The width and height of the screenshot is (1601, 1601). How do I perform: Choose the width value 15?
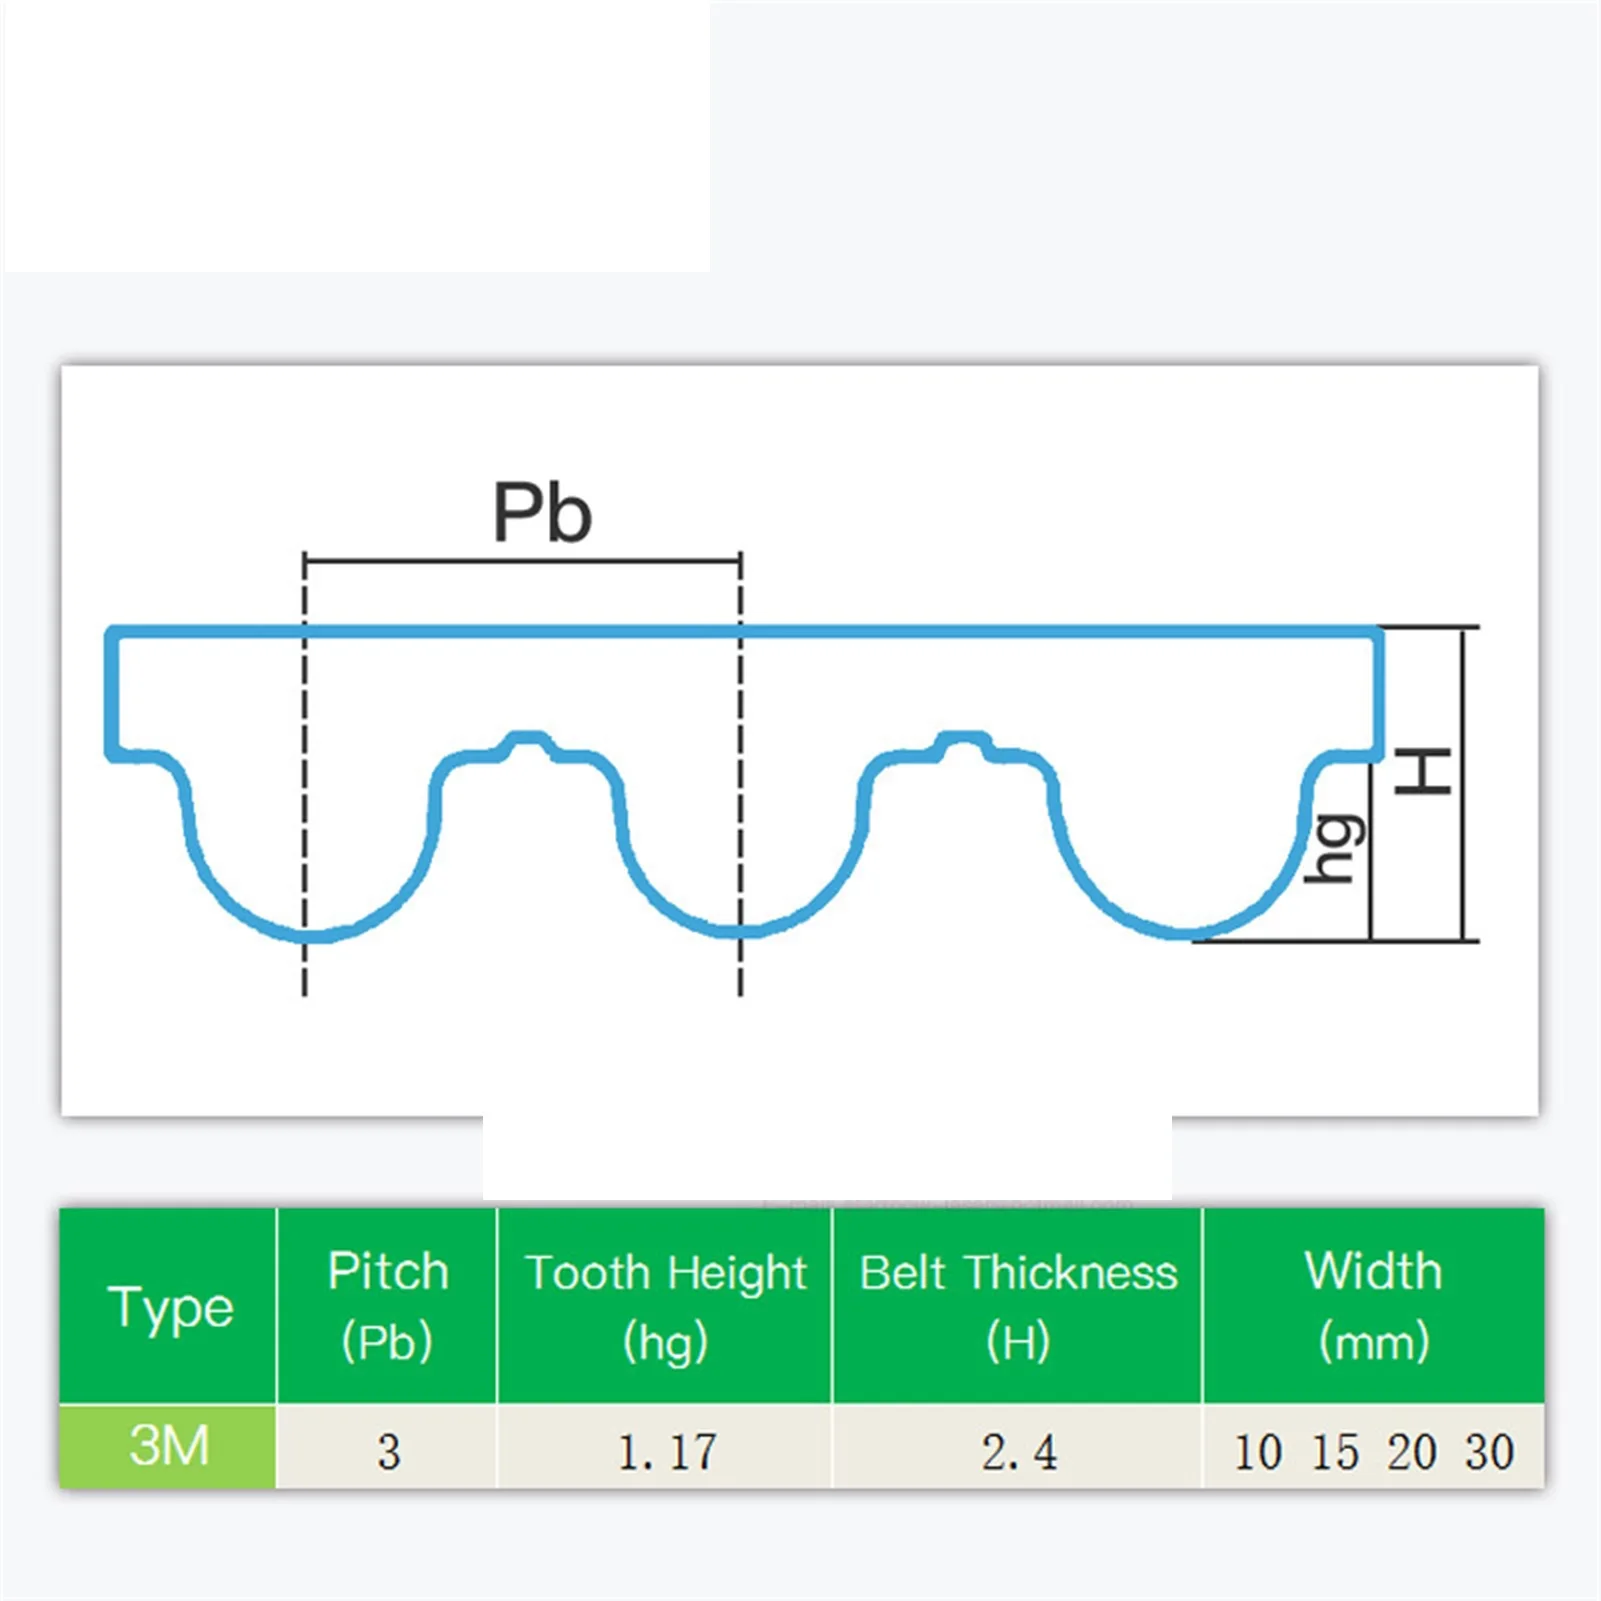tap(1335, 1452)
